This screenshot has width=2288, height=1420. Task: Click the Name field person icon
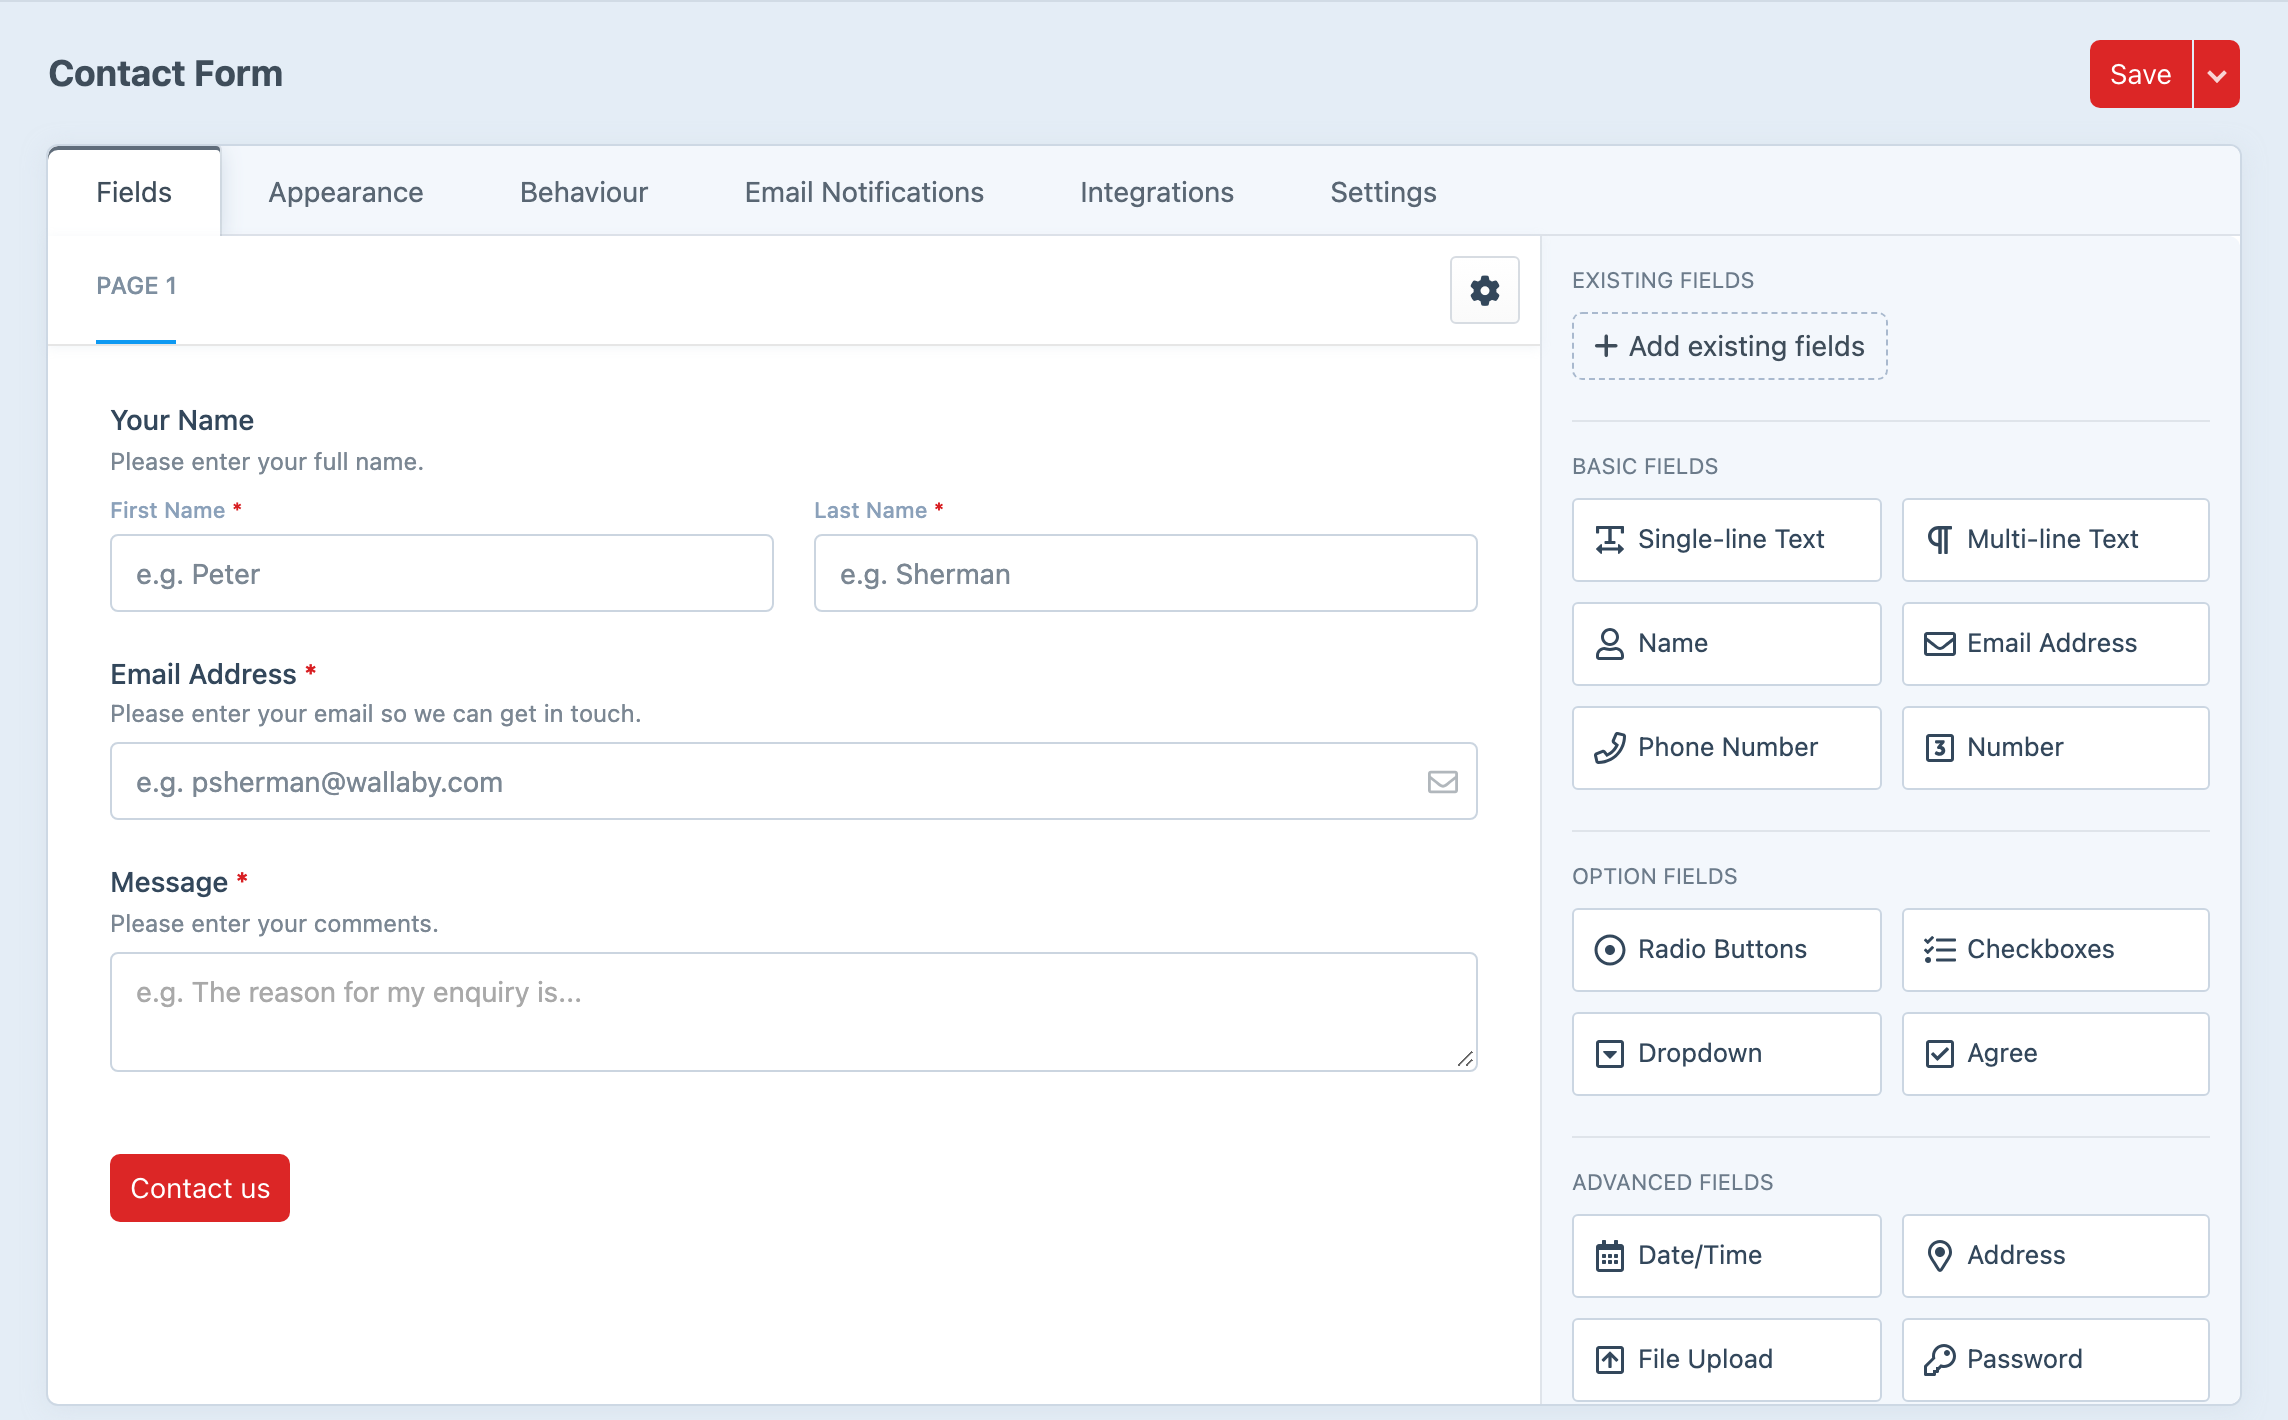point(1609,644)
